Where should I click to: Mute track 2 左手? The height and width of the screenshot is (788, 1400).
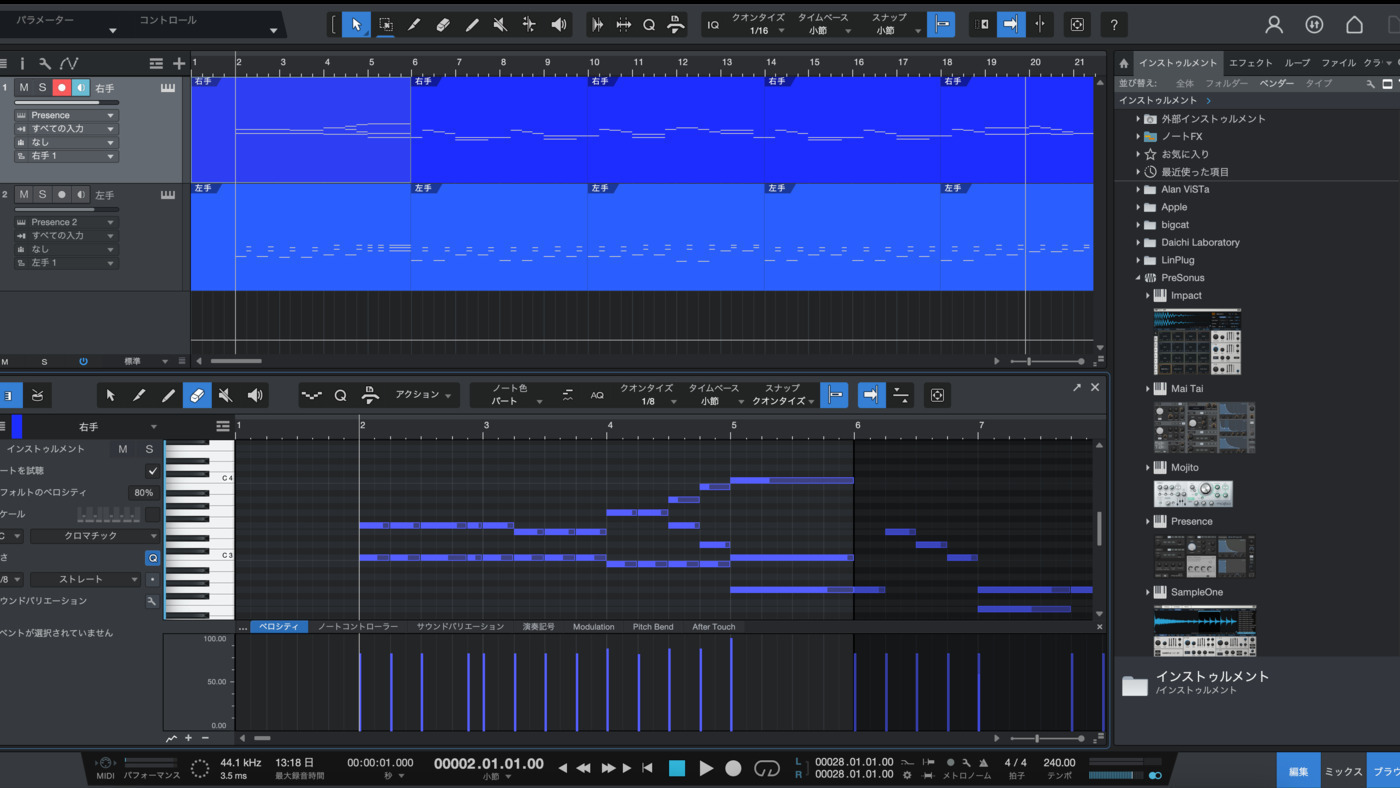[x=24, y=194]
